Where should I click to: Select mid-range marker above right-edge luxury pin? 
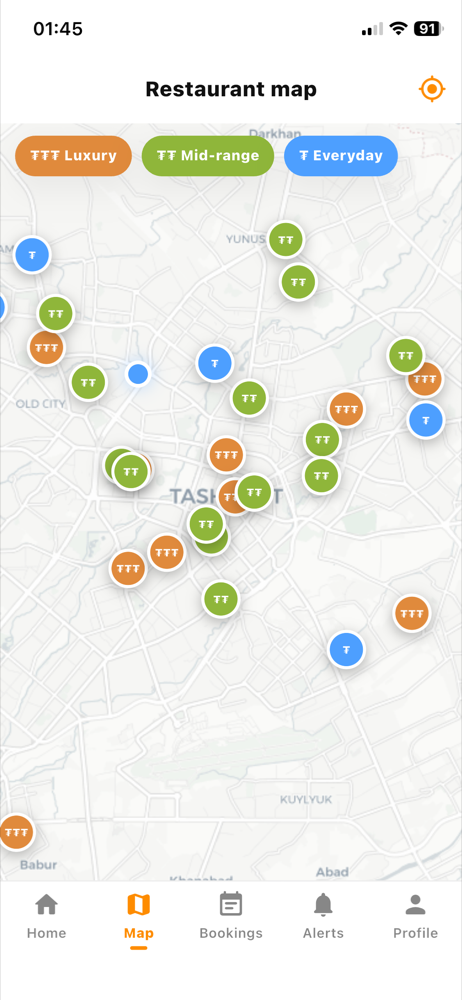[406, 356]
